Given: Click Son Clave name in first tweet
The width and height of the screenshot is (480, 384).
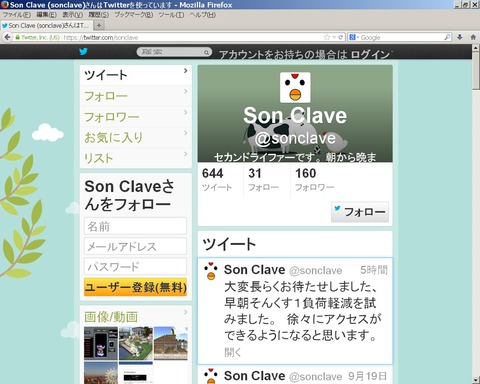Looking at the screenshot, I should 254,270.
